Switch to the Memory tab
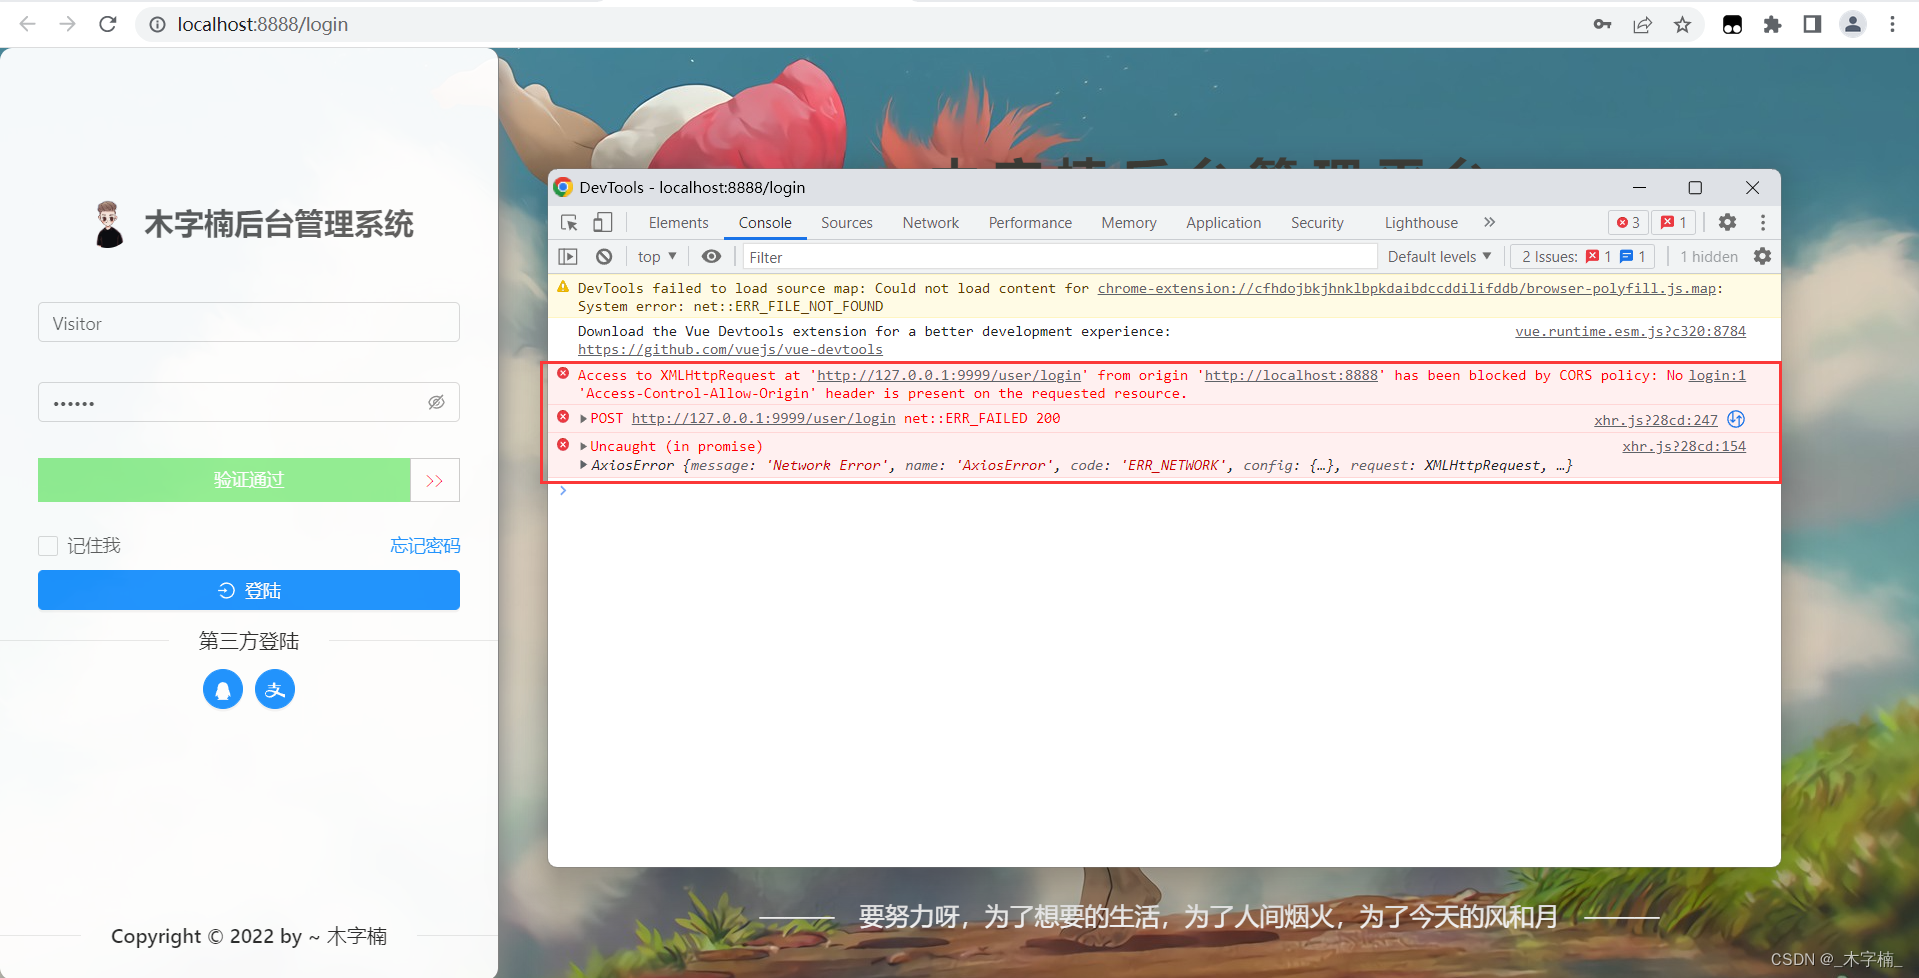The width and height of the screenshot is (1919, 978). pos(1129,222)
